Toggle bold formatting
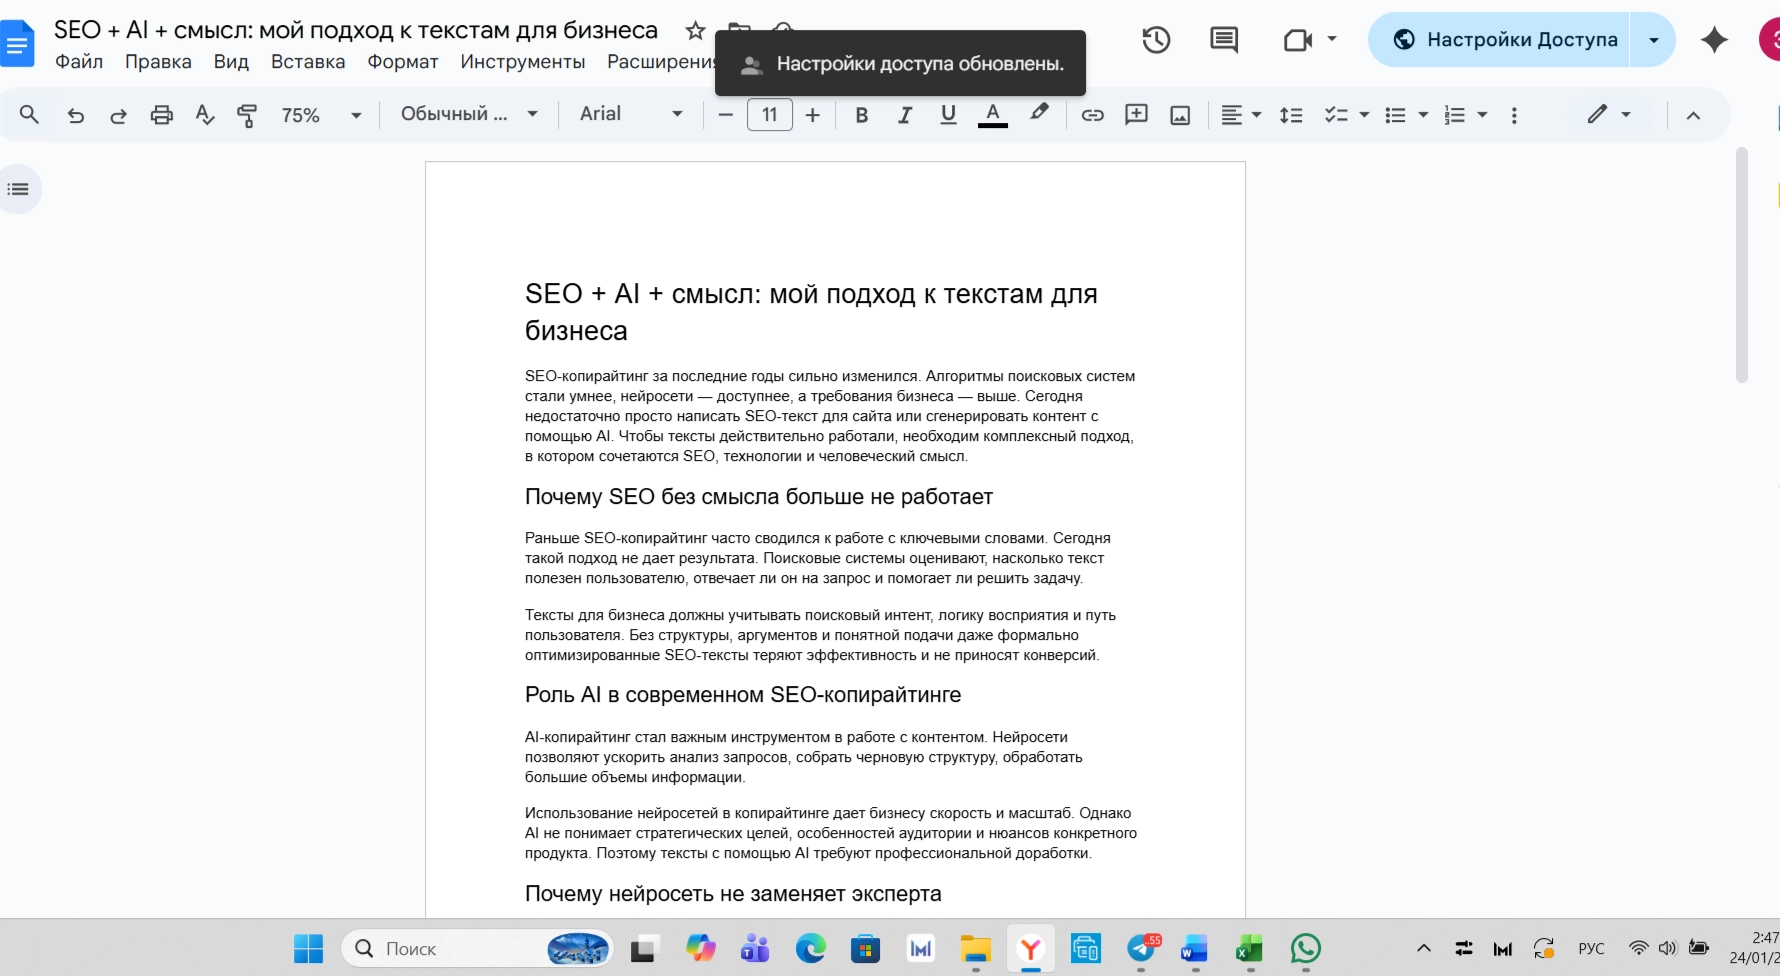1780x976 pixels. tap(861, 115)
